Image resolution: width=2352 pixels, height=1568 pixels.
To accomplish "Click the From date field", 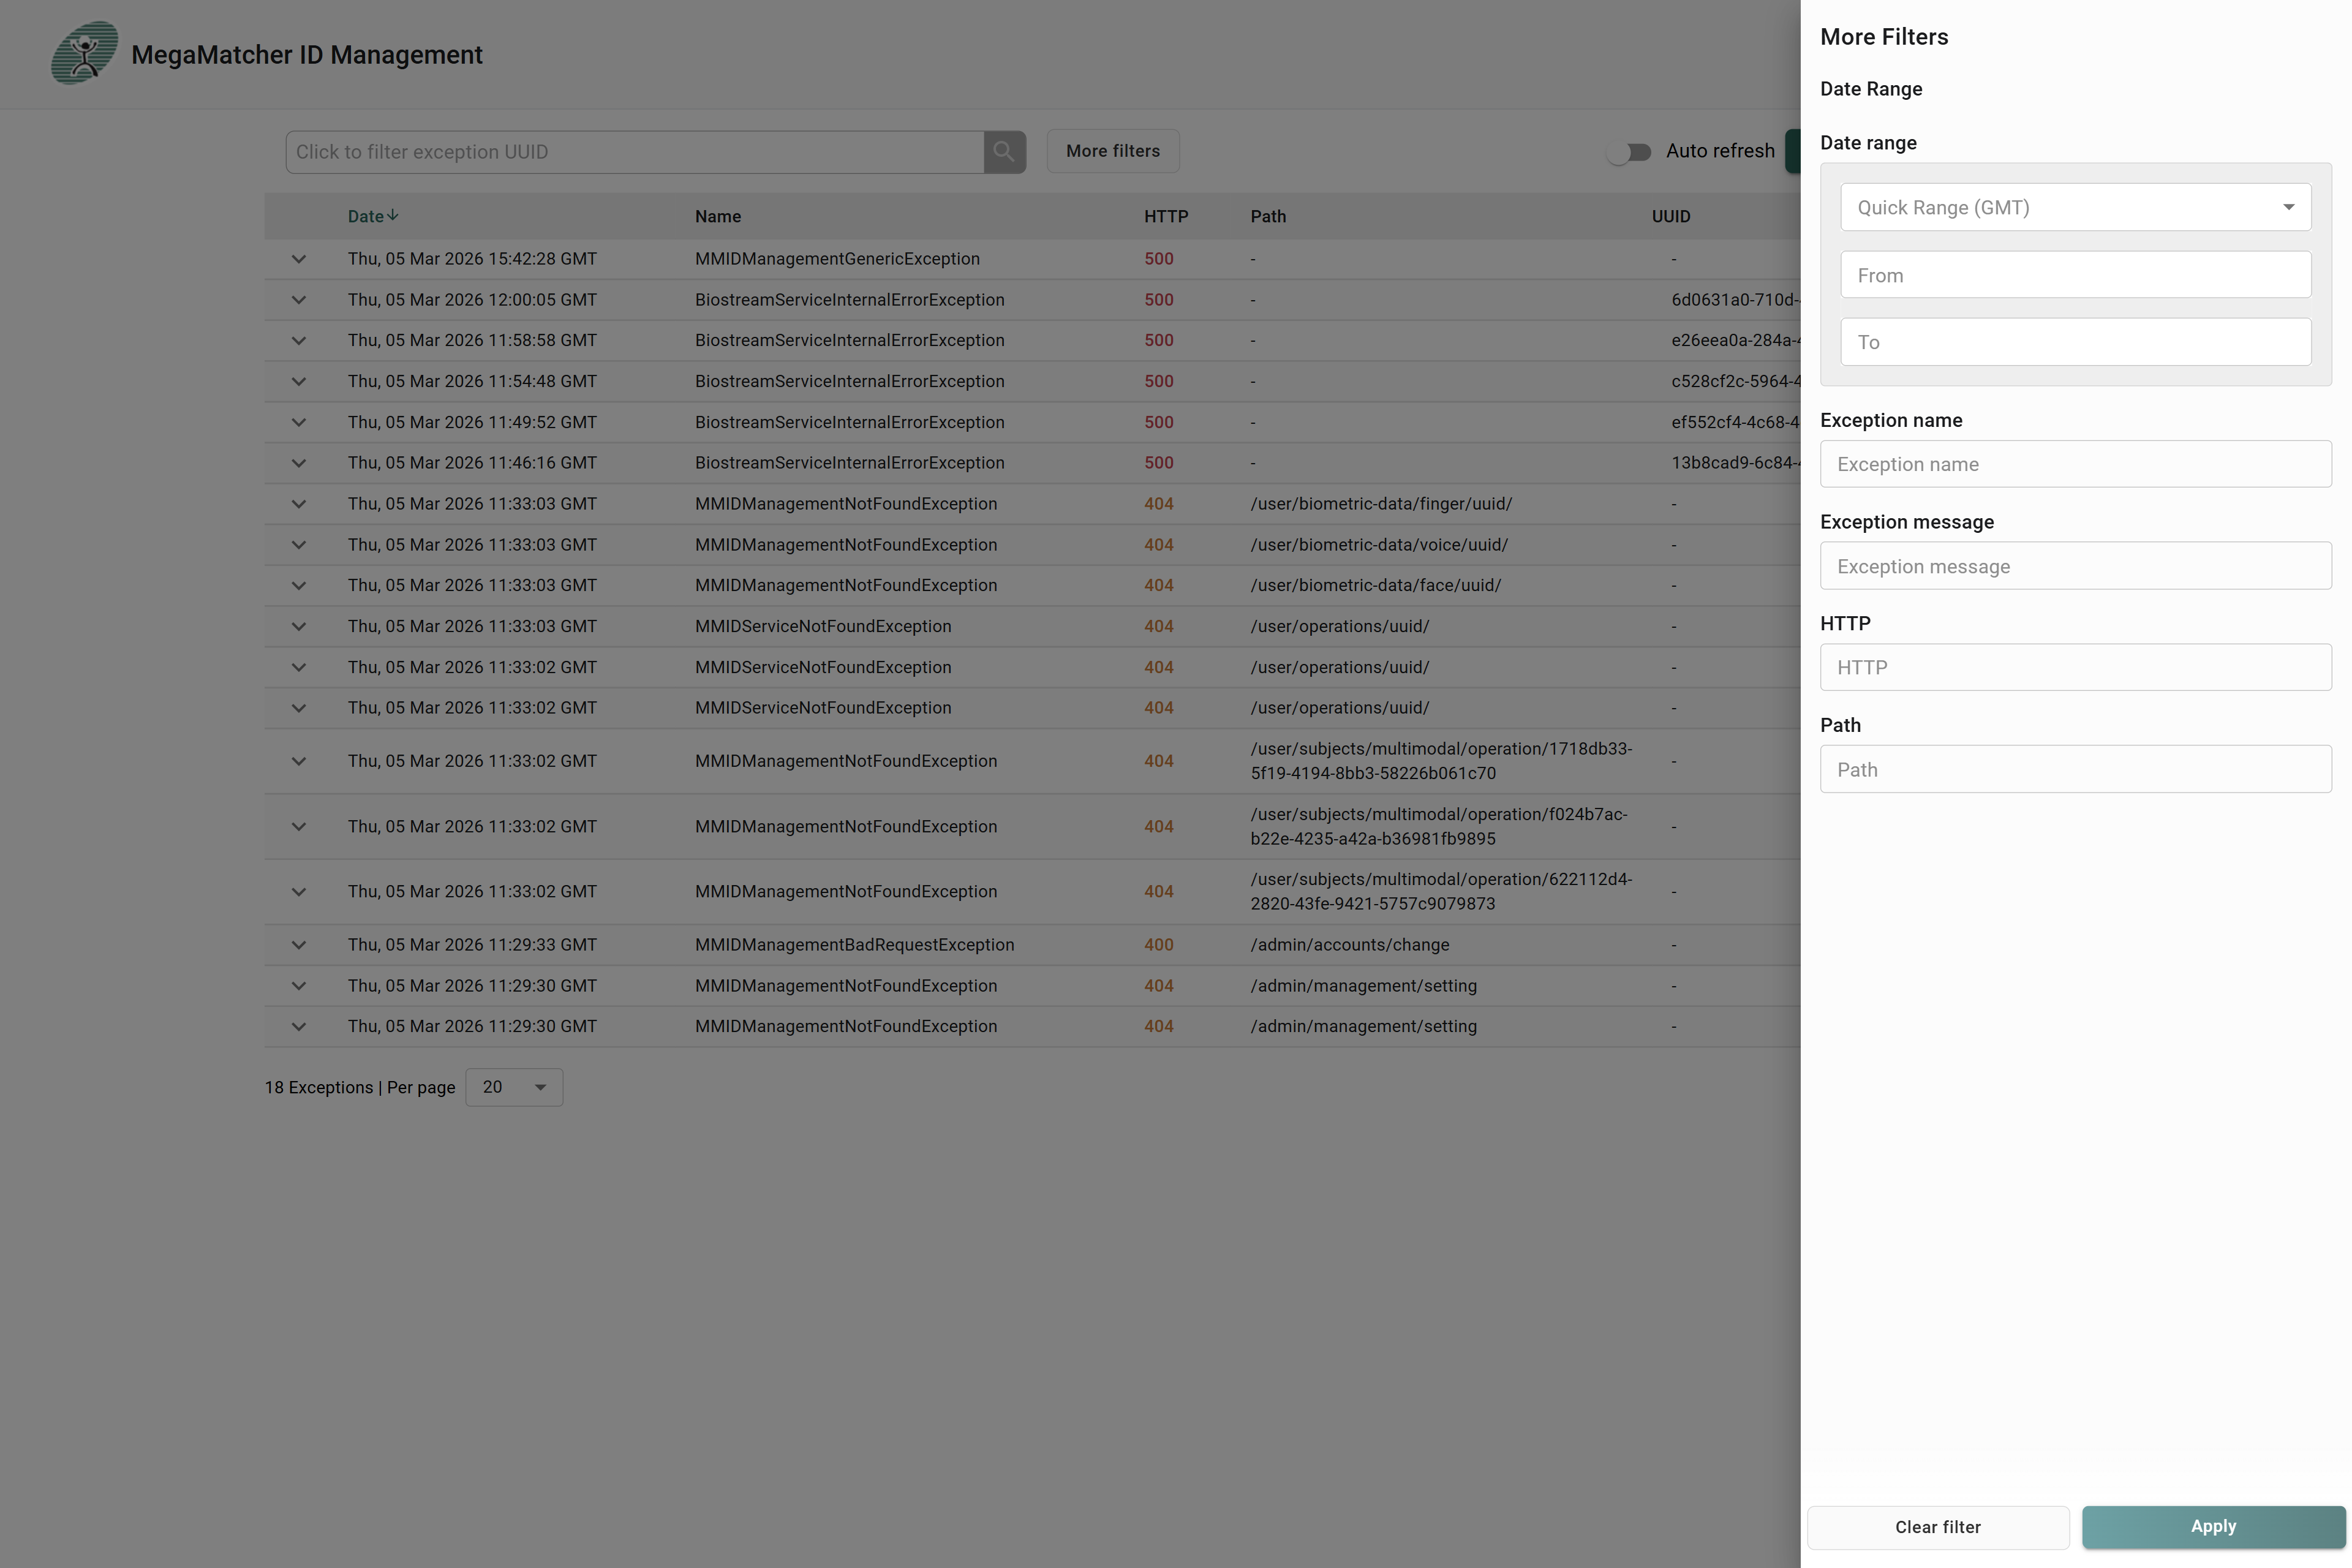I will point(2075,275).
